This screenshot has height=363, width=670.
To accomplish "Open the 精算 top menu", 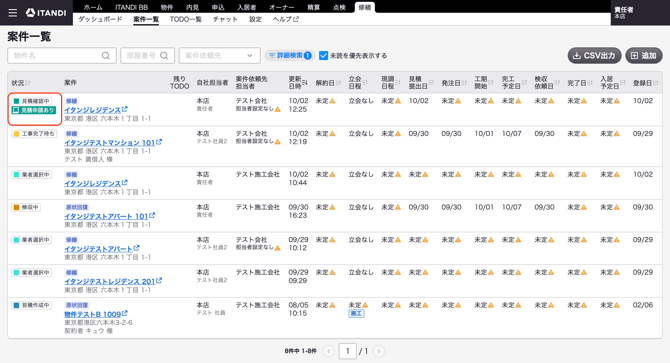I will (x=314, y=7).
